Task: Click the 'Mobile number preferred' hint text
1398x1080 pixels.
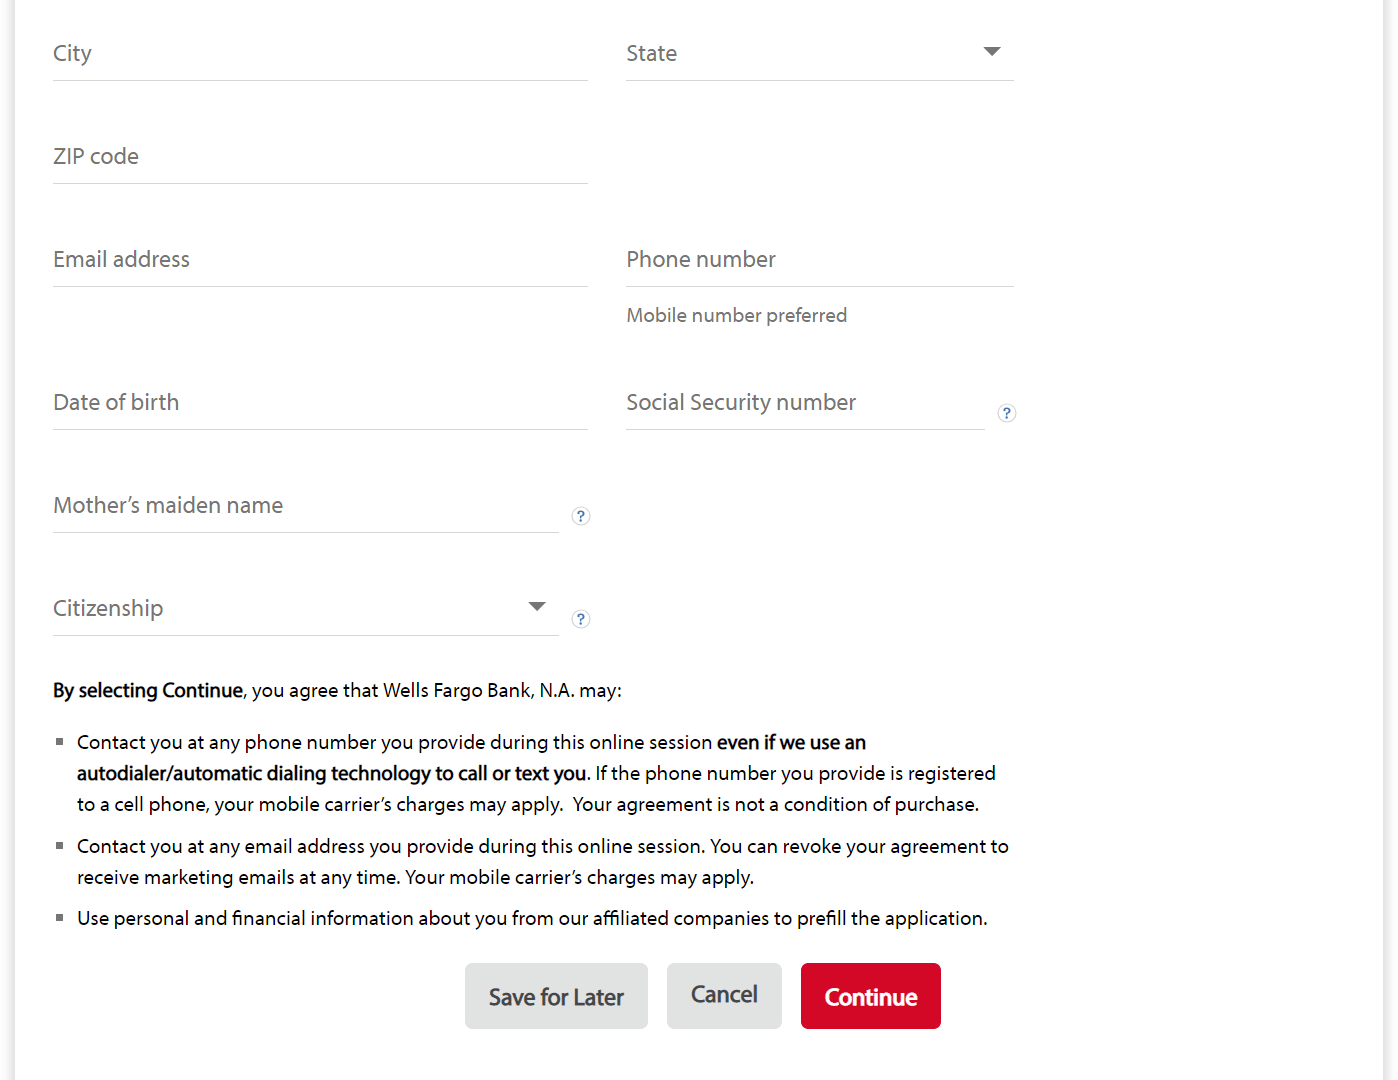Action: (736, 316)
